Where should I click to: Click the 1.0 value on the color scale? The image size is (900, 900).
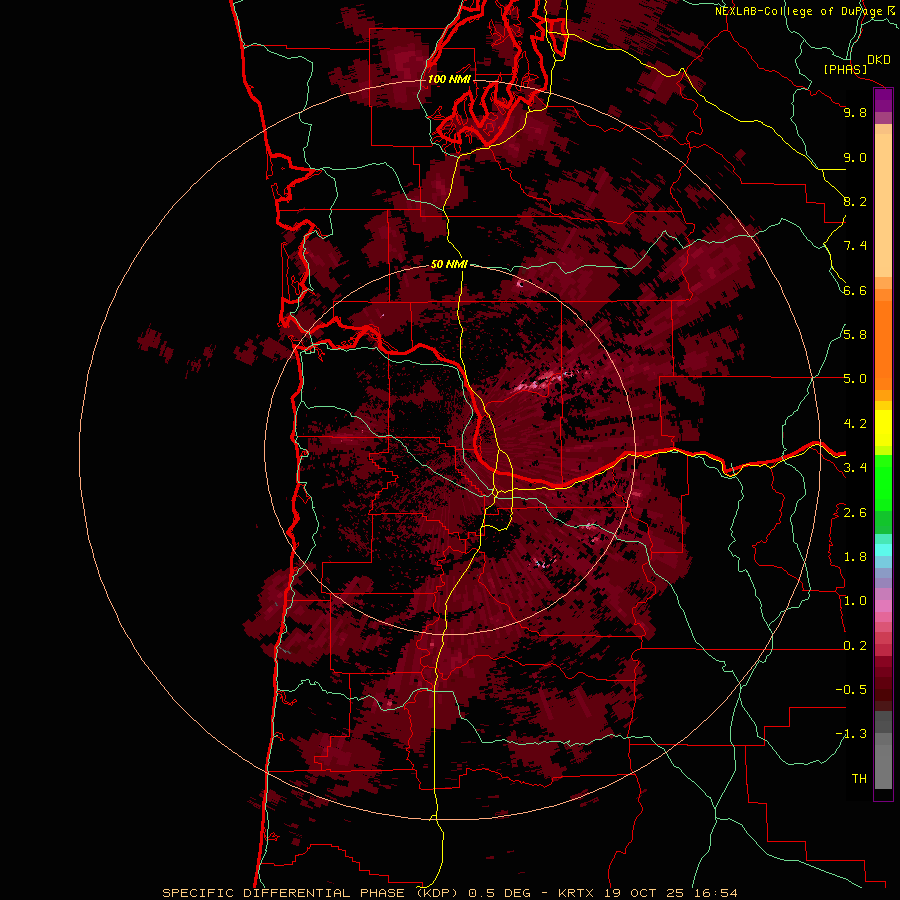point(855,601)
